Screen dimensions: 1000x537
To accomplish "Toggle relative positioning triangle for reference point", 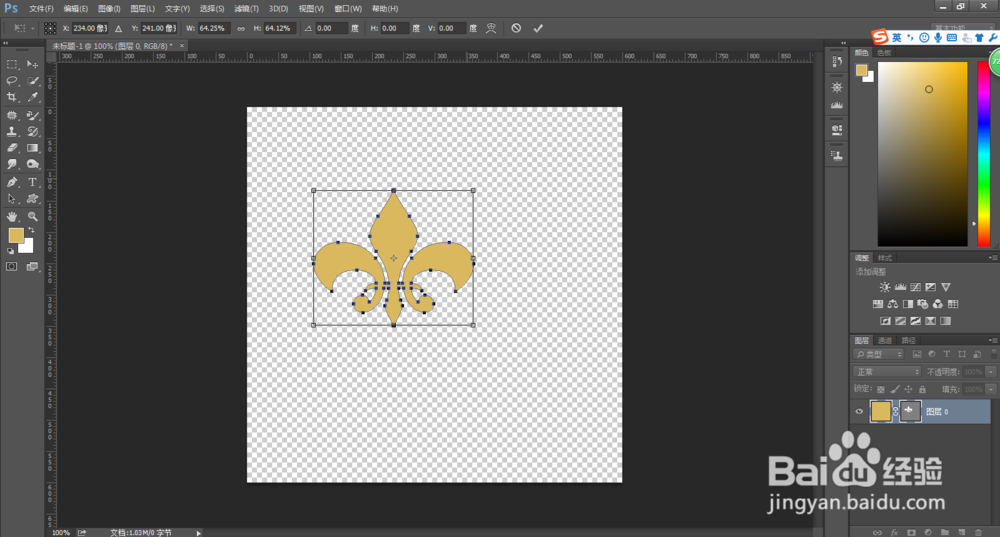I will tap(119, 29).
